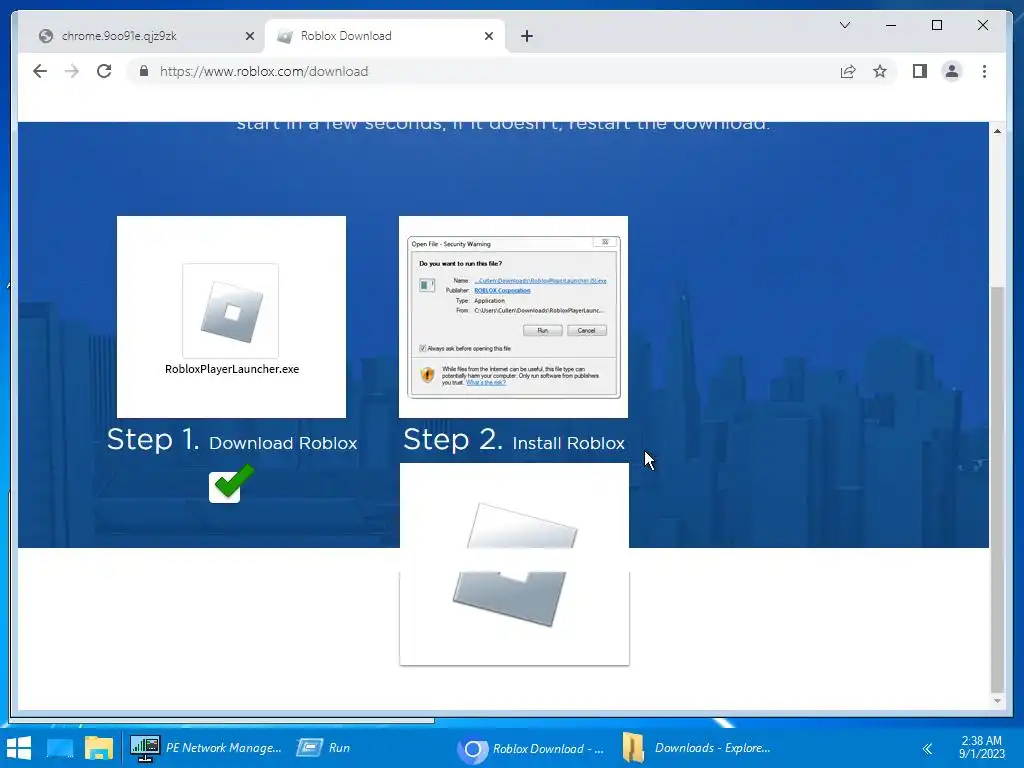Click the forward navigation arrow
1024x768 pixels.
click(x=72, y=71)
